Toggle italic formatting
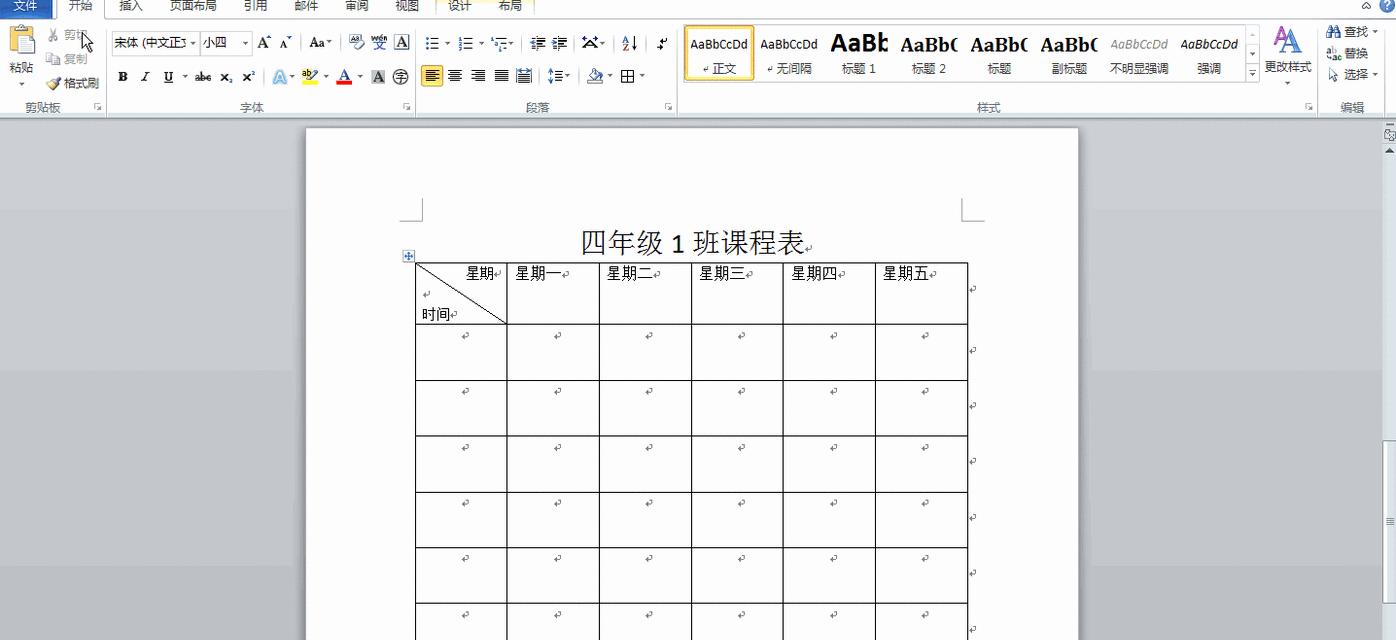 coord(145,77)
